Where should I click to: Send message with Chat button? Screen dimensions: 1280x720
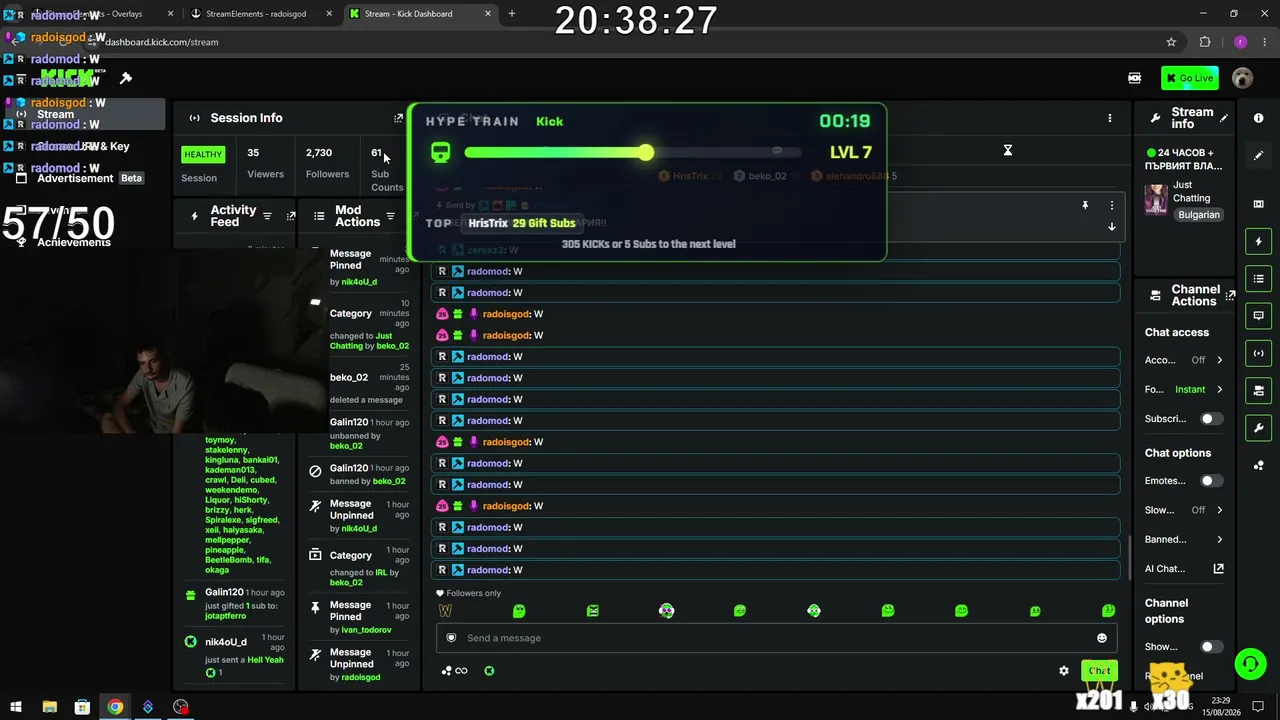pos(1099,671)
